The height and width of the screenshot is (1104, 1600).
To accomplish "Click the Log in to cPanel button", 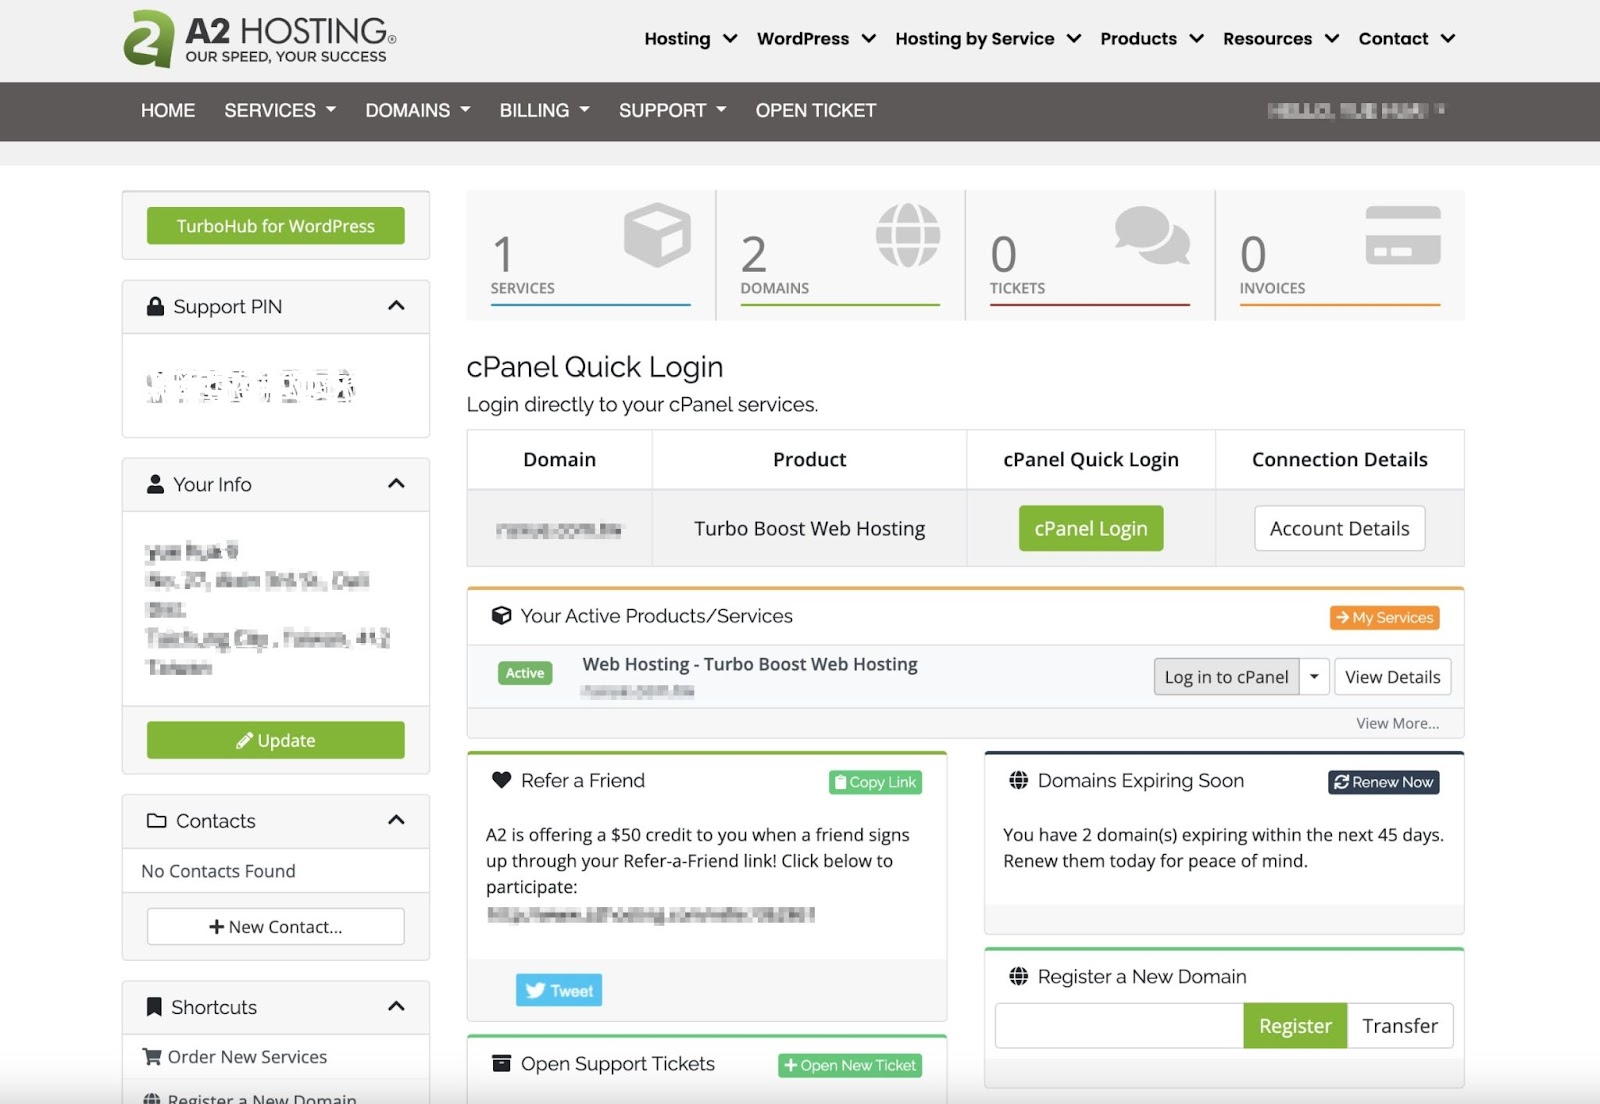I will 1226,677.
